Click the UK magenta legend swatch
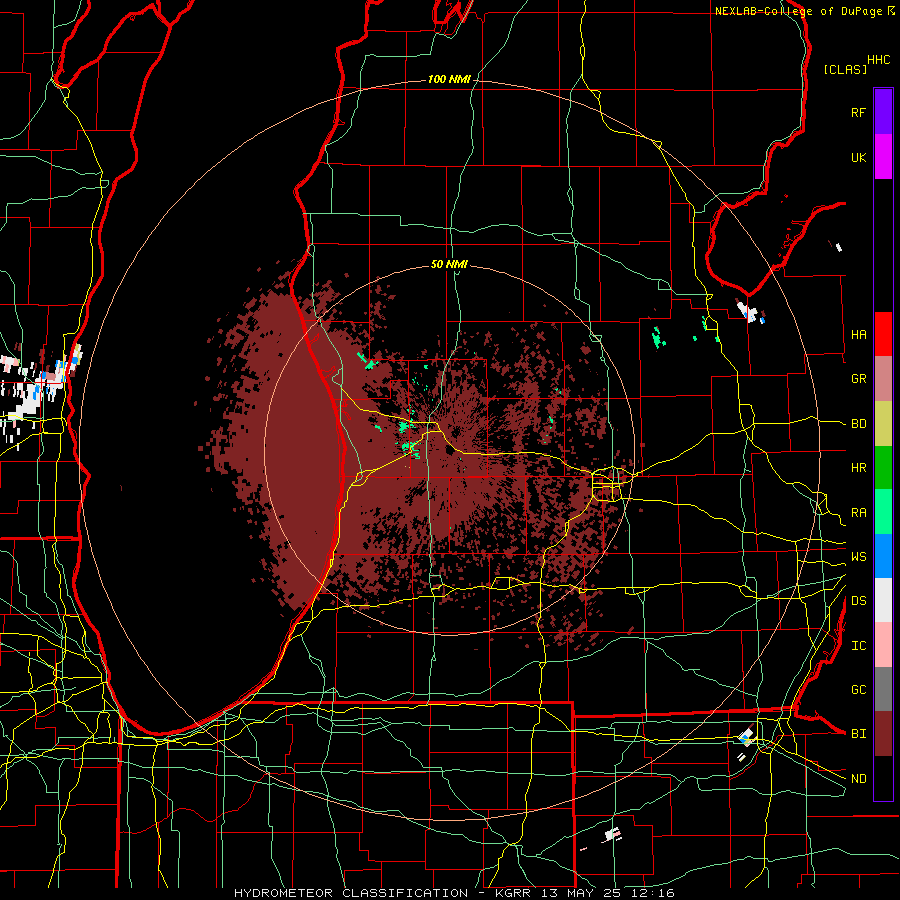Viewport: 900px width, 900px height. click(883, 157)
